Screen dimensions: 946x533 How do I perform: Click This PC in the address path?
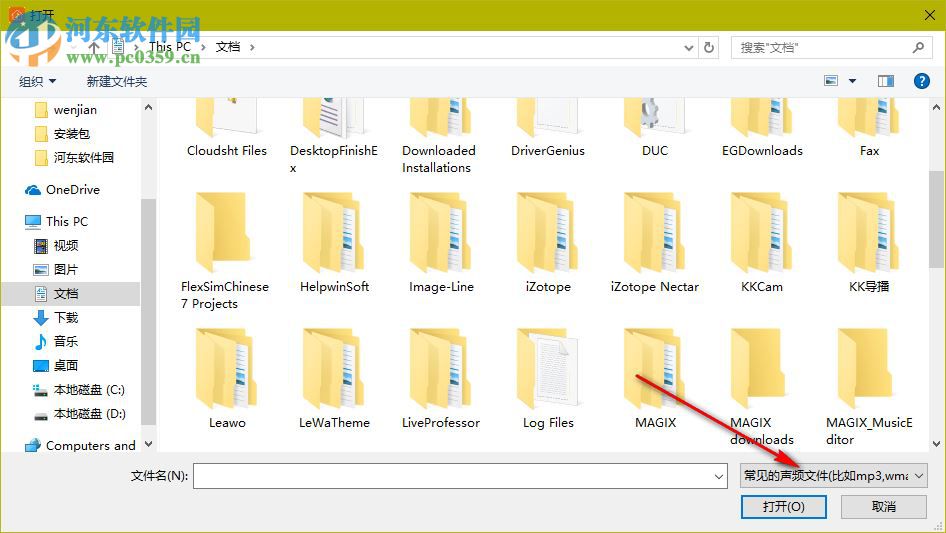coord(170,47)
